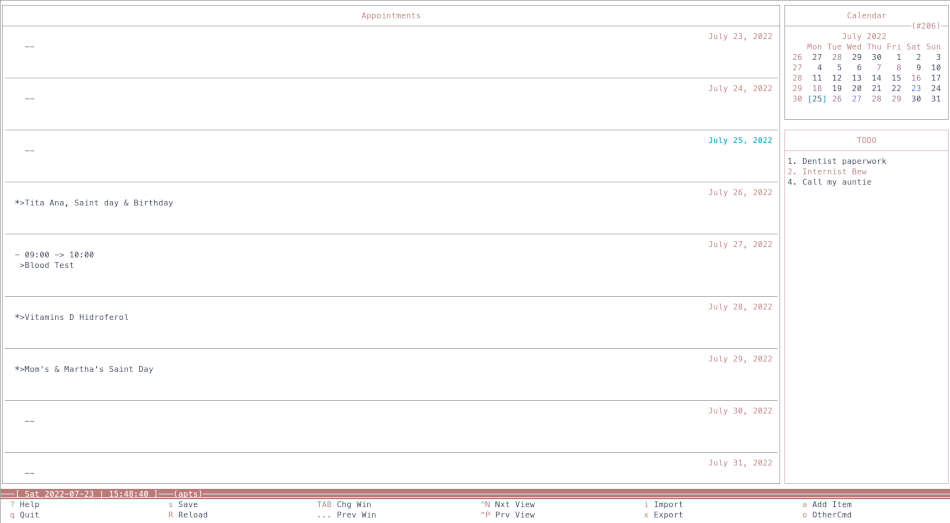Select the Vitamins D Hidroferol entry
The image size is (950, 523).
[x=76, y=318]
